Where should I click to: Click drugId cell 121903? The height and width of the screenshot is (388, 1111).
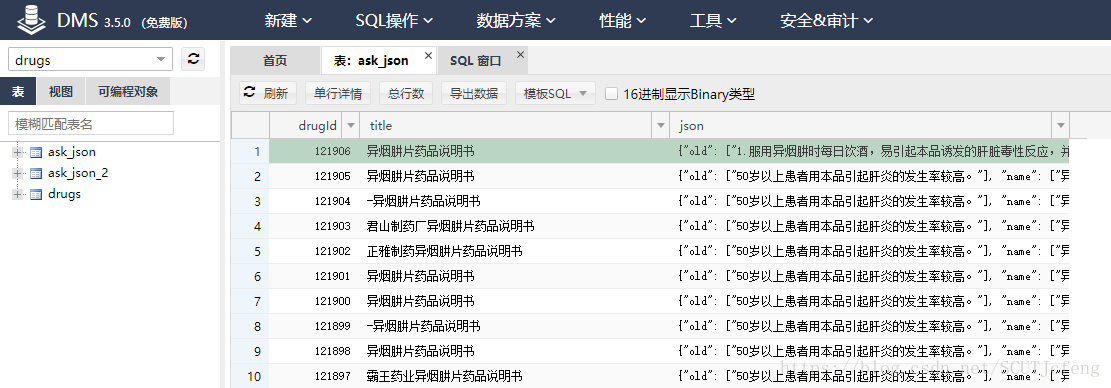pyautogui.click(x=315, y=227)
